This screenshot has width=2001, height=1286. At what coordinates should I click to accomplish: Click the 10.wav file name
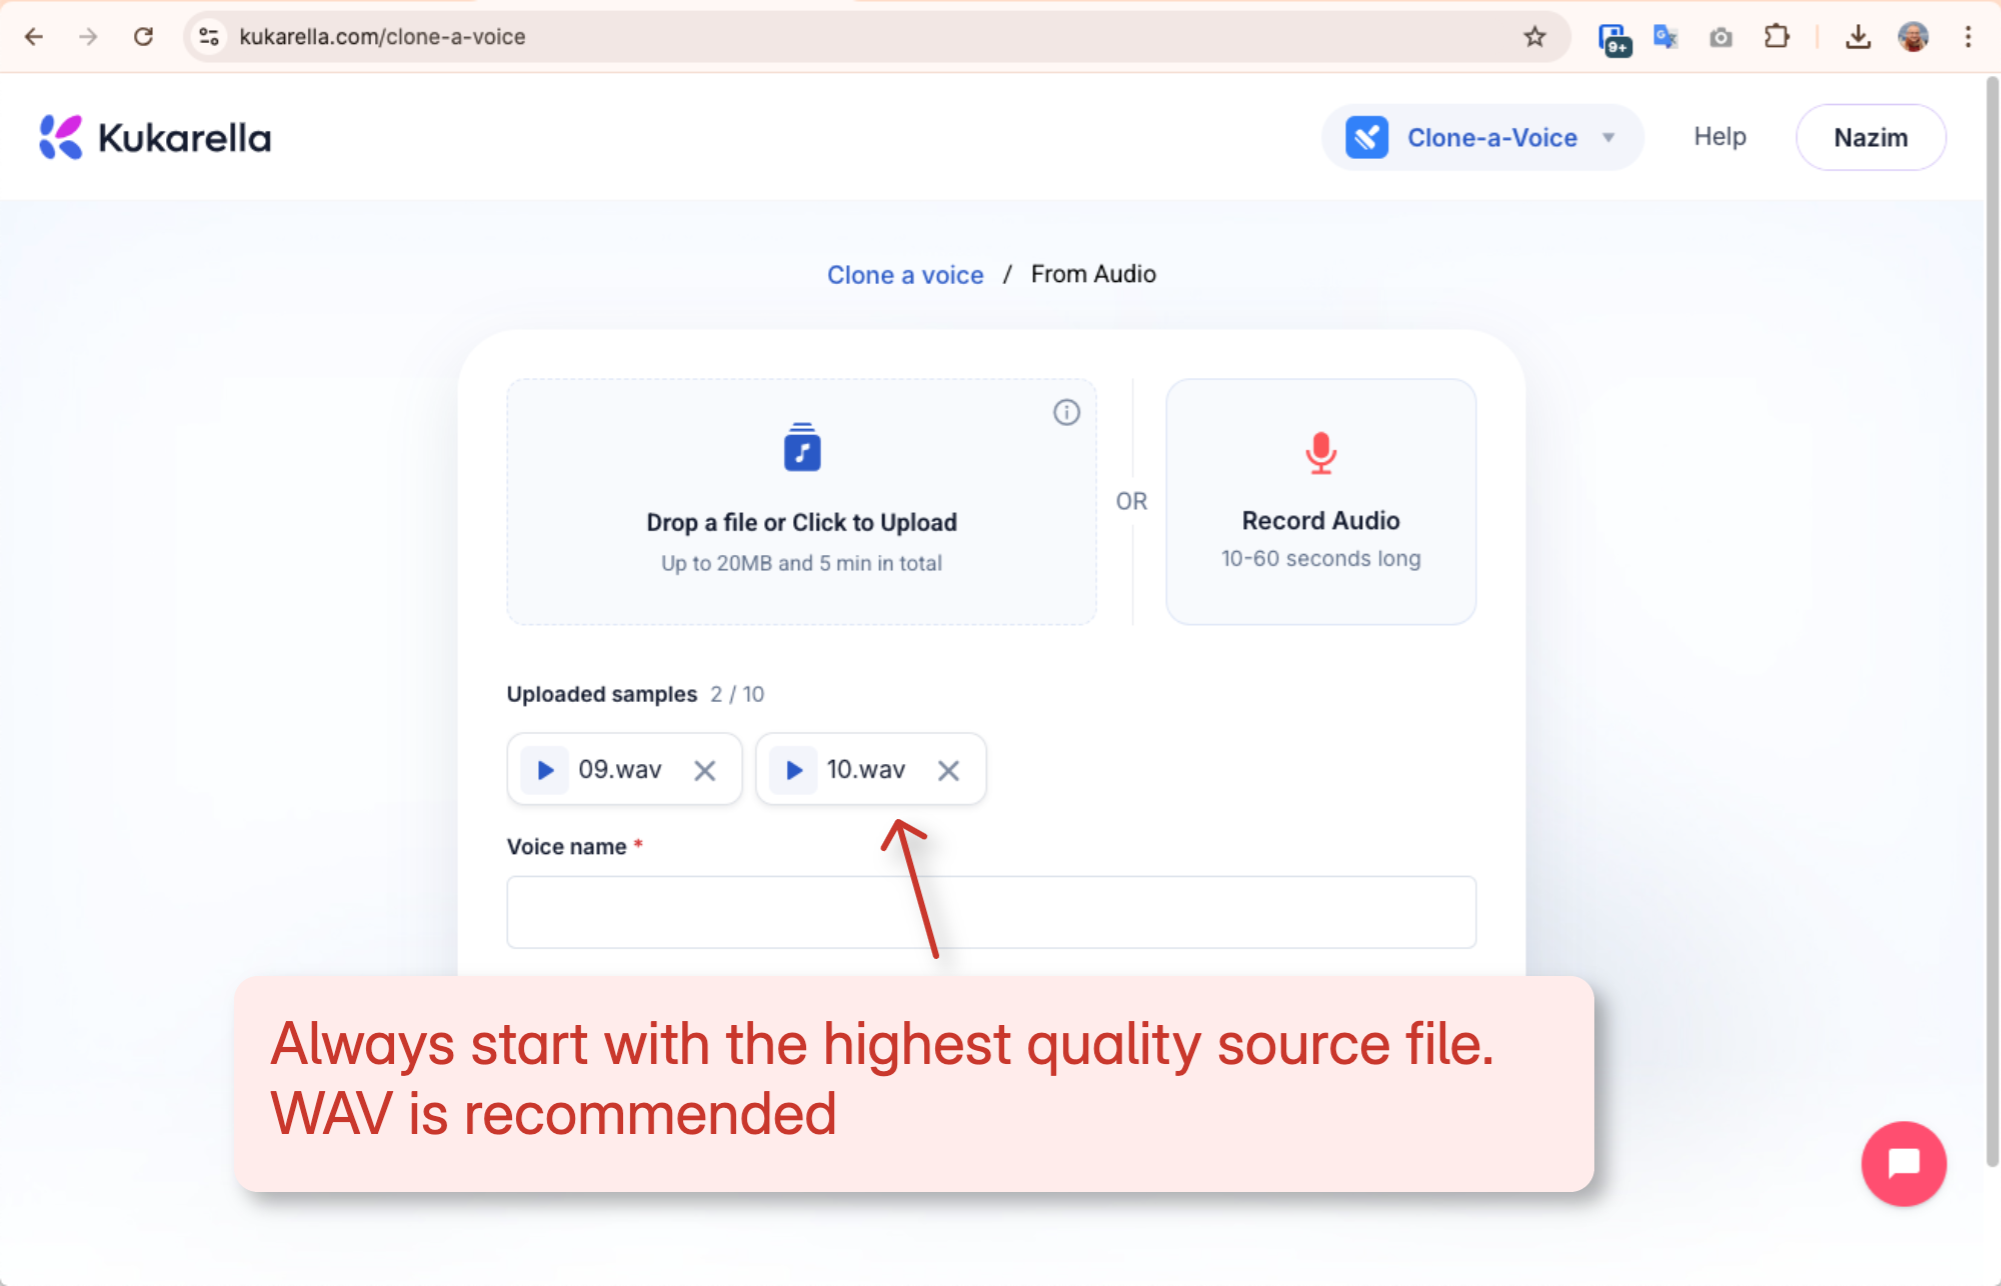(866, 769)
